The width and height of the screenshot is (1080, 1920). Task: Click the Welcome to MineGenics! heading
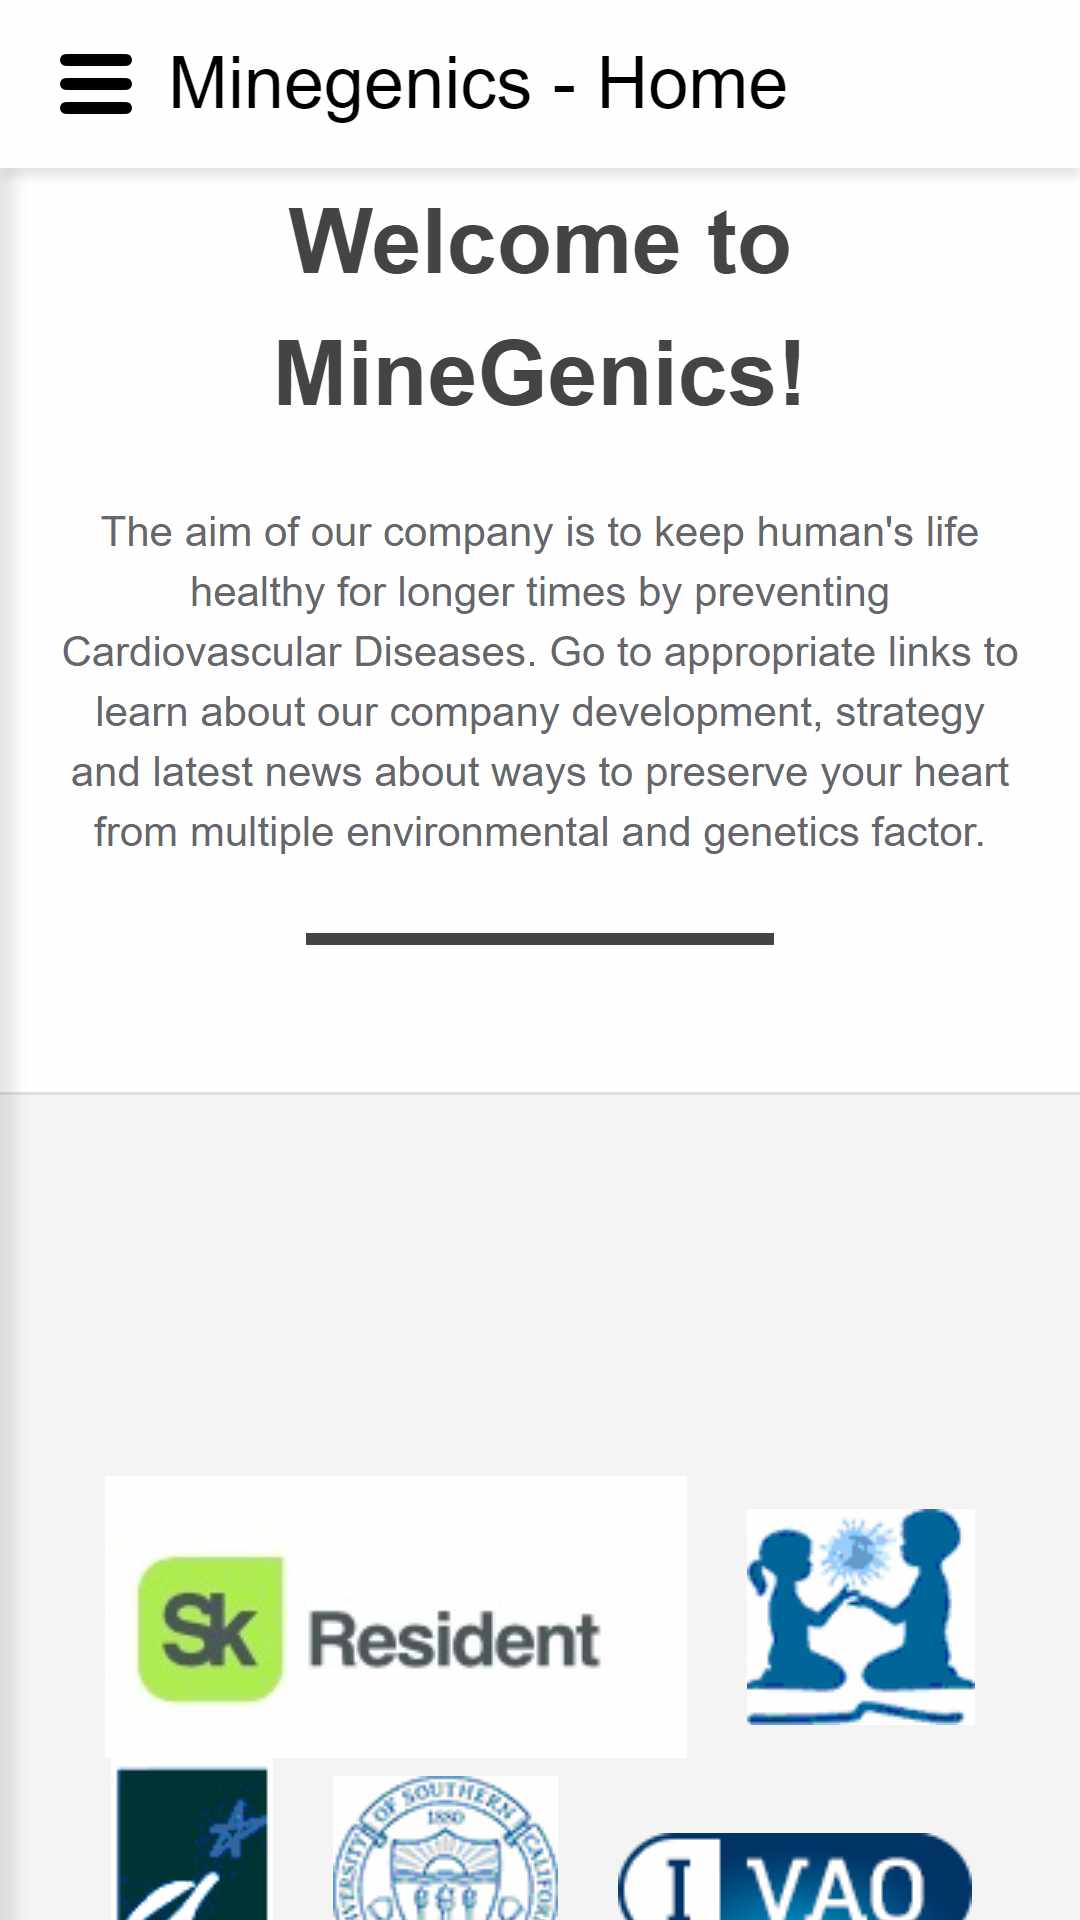(x=540, y=308)
